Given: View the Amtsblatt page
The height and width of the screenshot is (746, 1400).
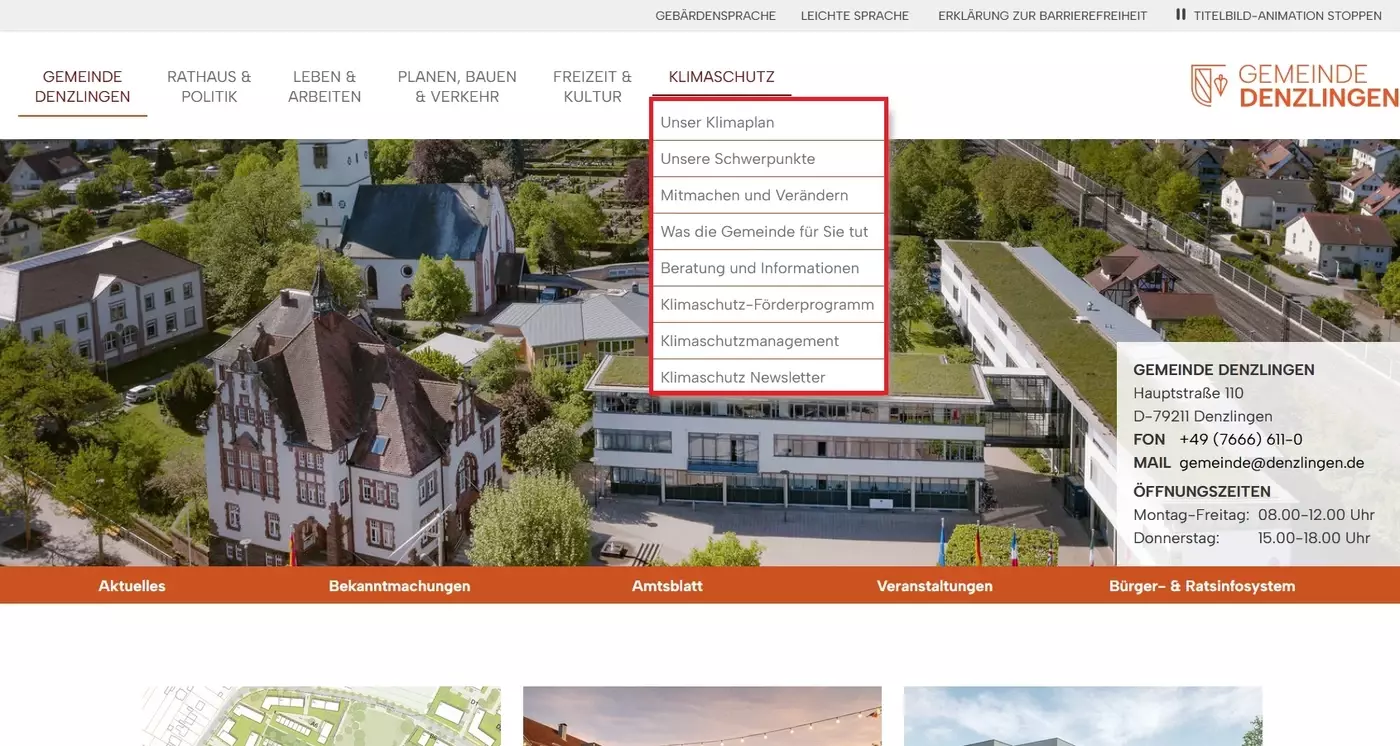Looking at the screenshot, I should 667,586.
